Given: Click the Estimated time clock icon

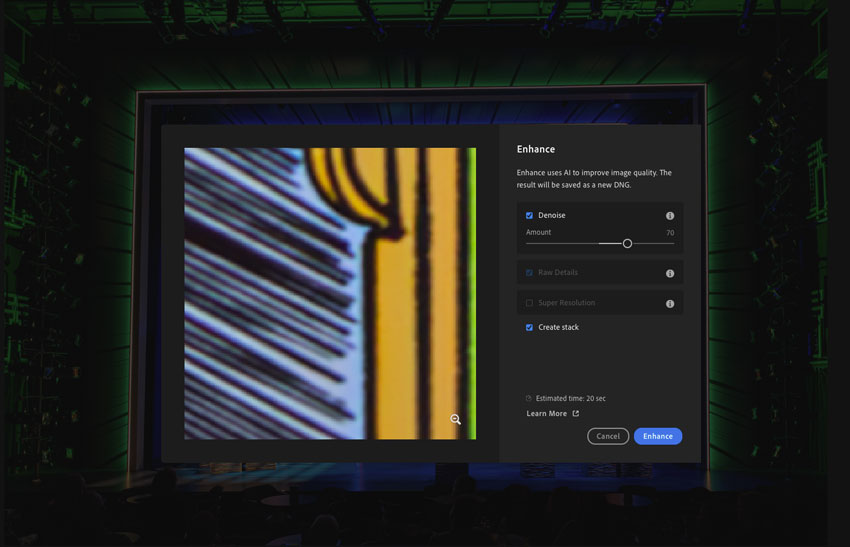Looking at the screenshot, I should (x=529, y=398).
